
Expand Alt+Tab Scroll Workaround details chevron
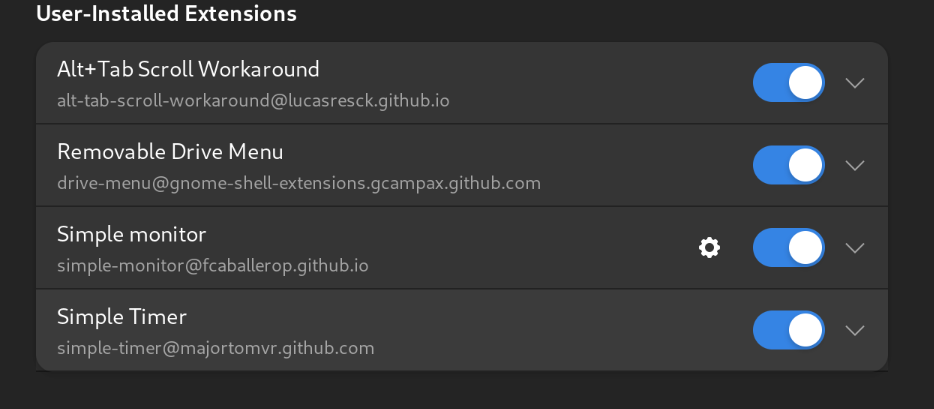click(854, 83)
